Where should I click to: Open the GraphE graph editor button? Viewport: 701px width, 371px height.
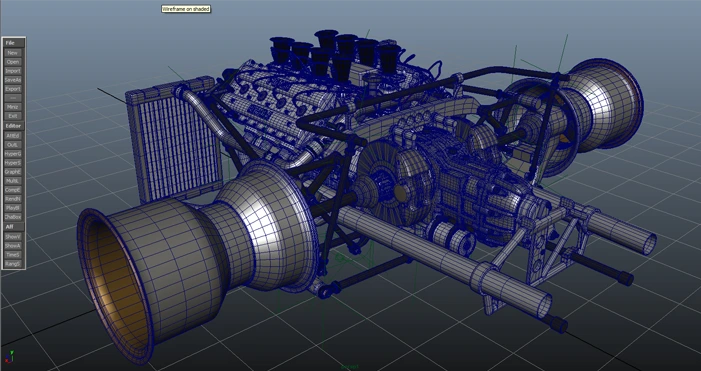(13, 172)
